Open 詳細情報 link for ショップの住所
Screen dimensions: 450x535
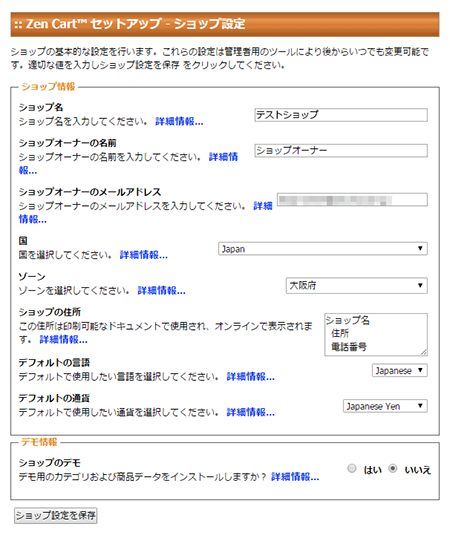pyautogui.click(x=63, y=340)
